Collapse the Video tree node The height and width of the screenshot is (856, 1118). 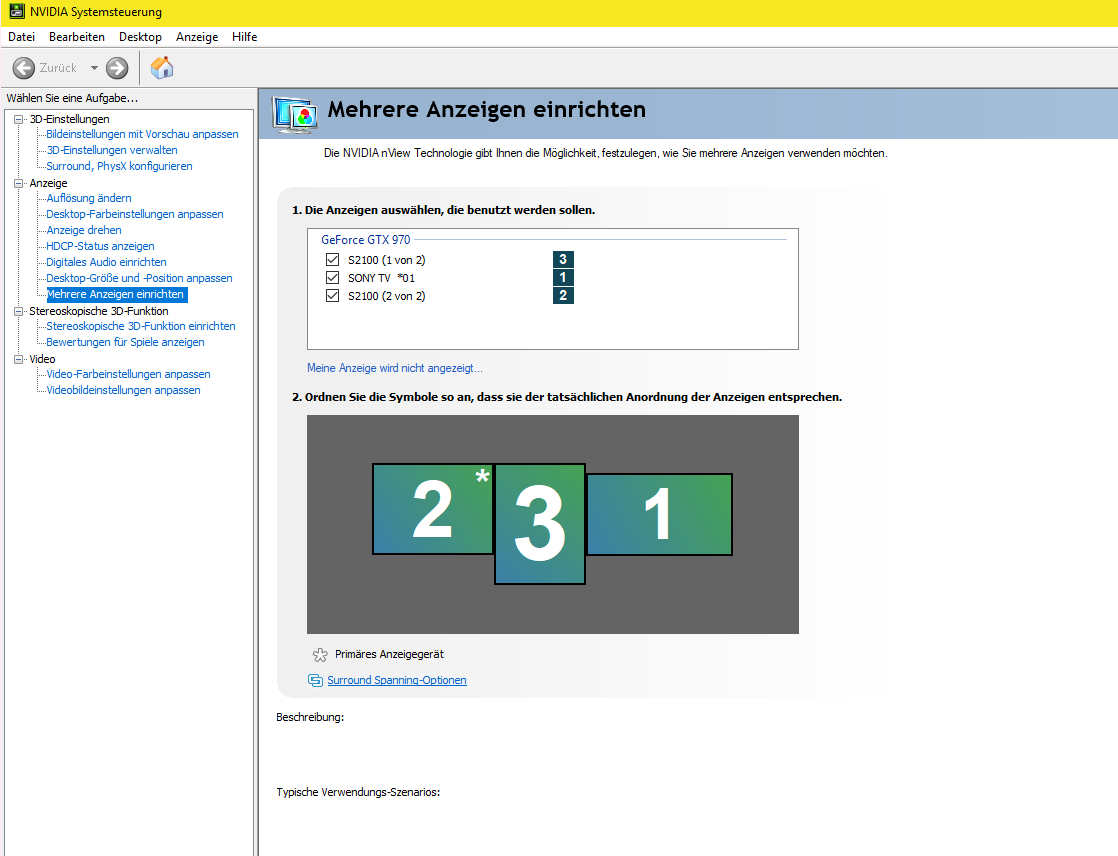tap(19, 359)
